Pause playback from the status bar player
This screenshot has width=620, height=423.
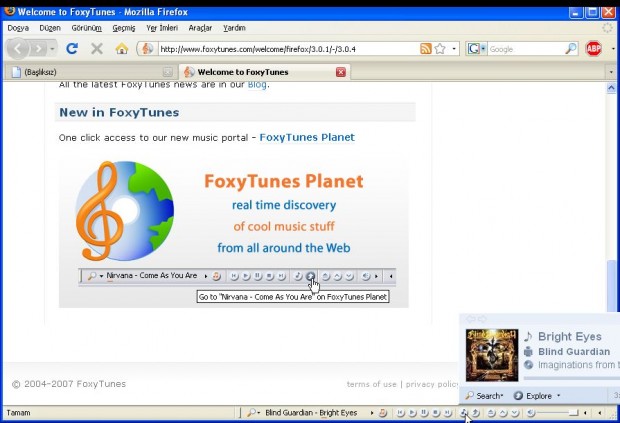424,413
